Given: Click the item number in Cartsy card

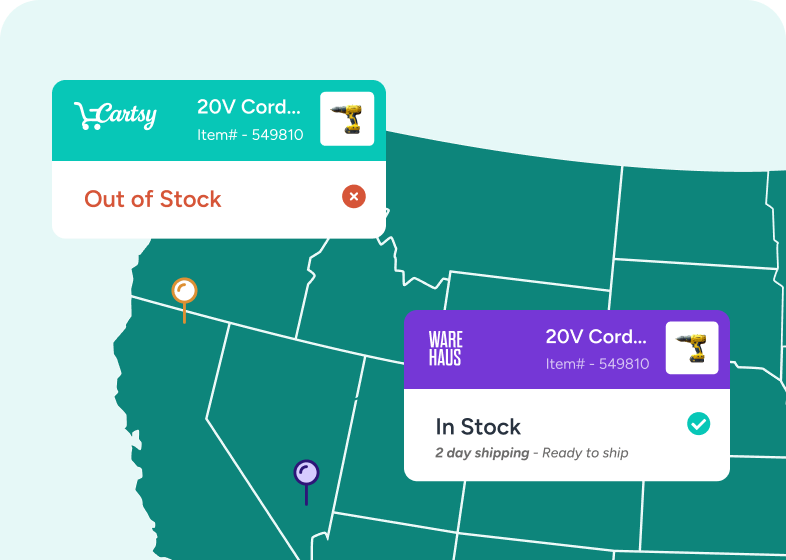Looking at the screenshot, I should pos(250,135).
